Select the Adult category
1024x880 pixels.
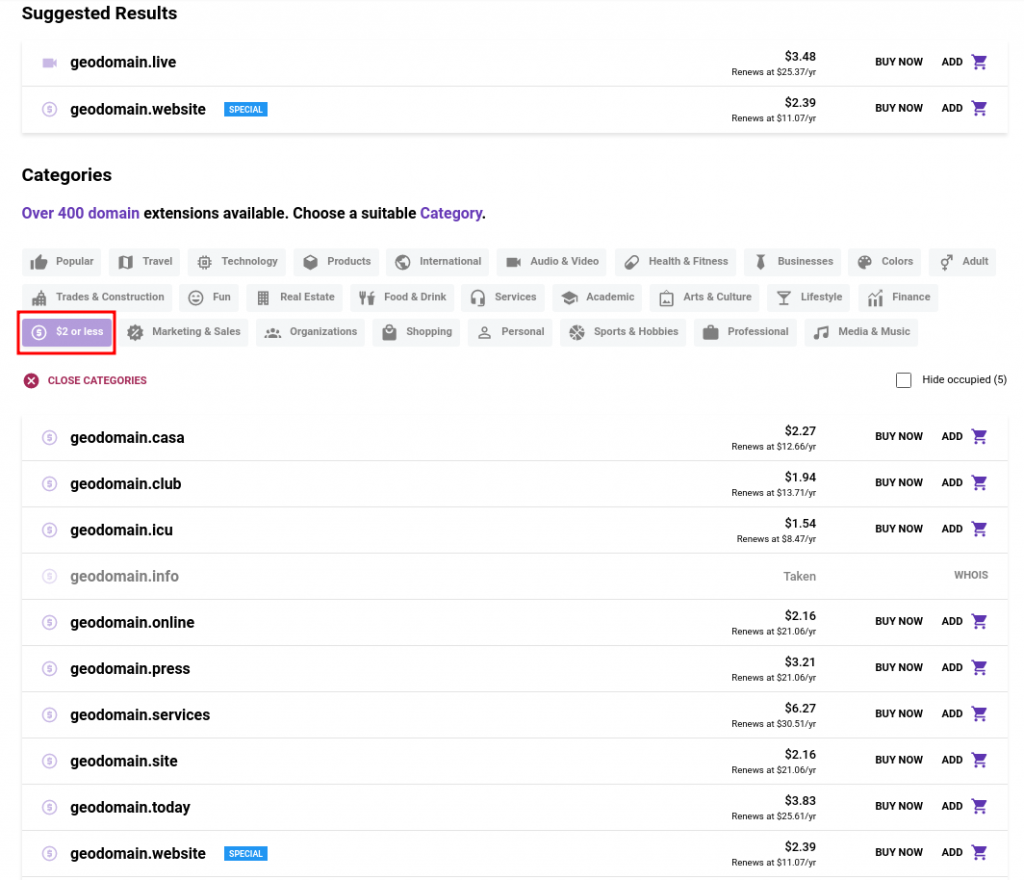pyautogui.click(x=963, y=262)
